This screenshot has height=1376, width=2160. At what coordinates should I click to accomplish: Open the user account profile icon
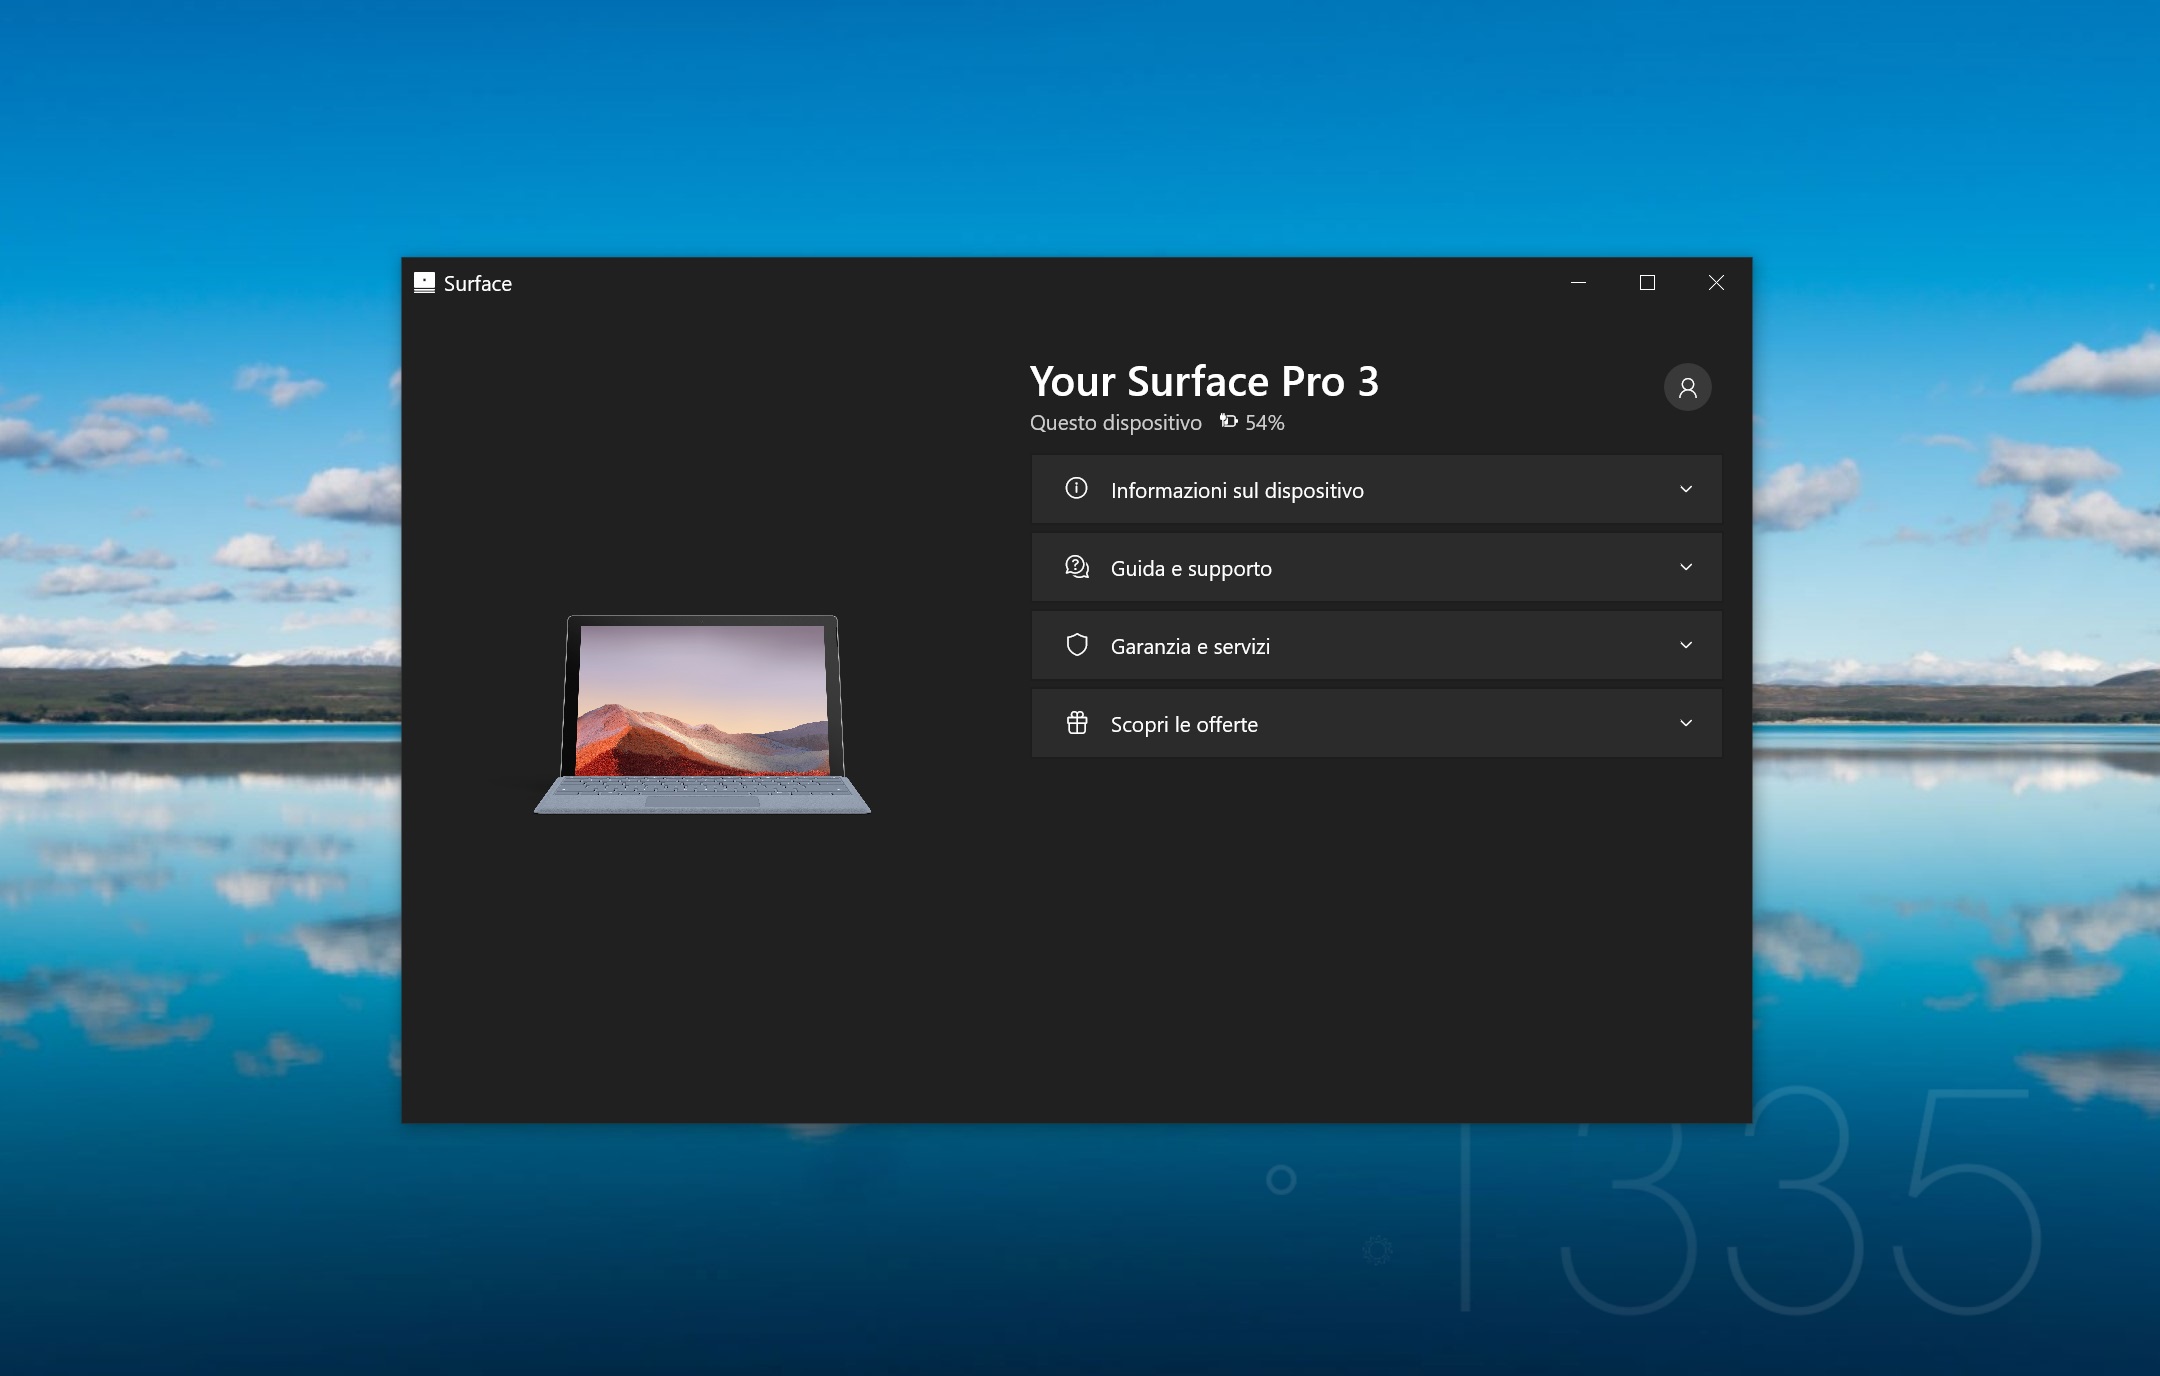coord(1687,387)
